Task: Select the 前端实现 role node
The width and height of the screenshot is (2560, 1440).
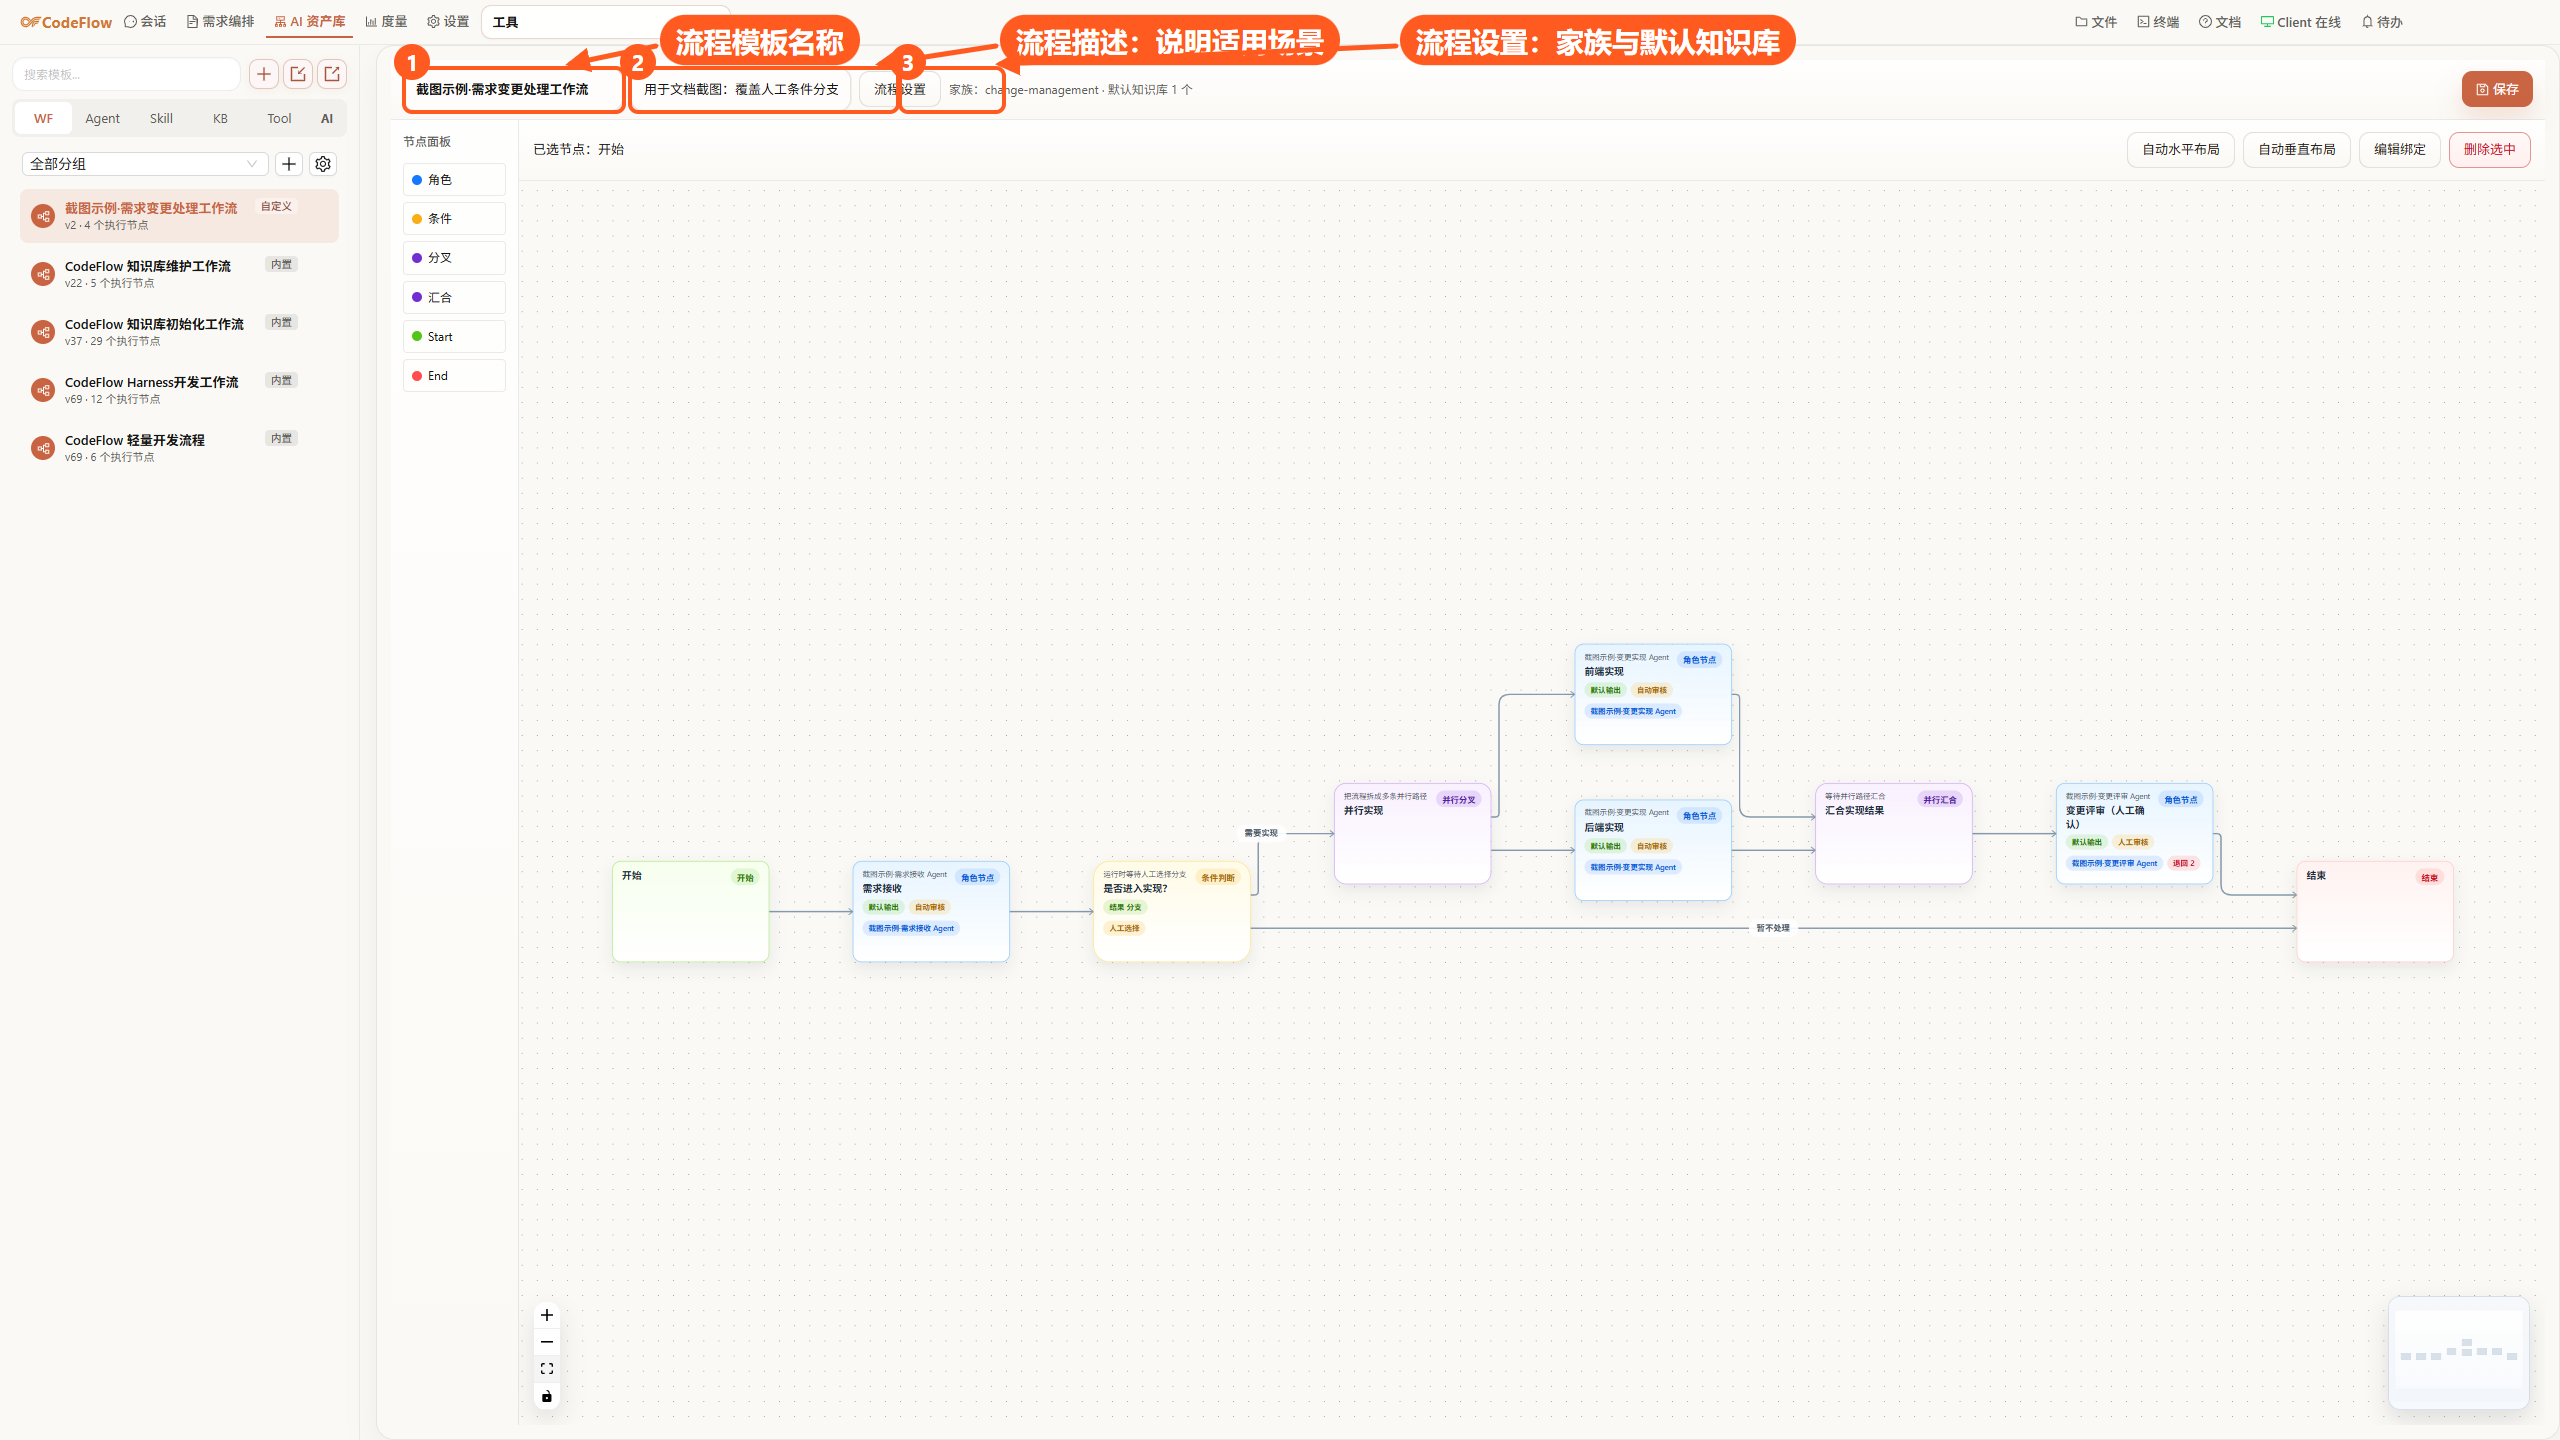Action: click(1653, 694)
